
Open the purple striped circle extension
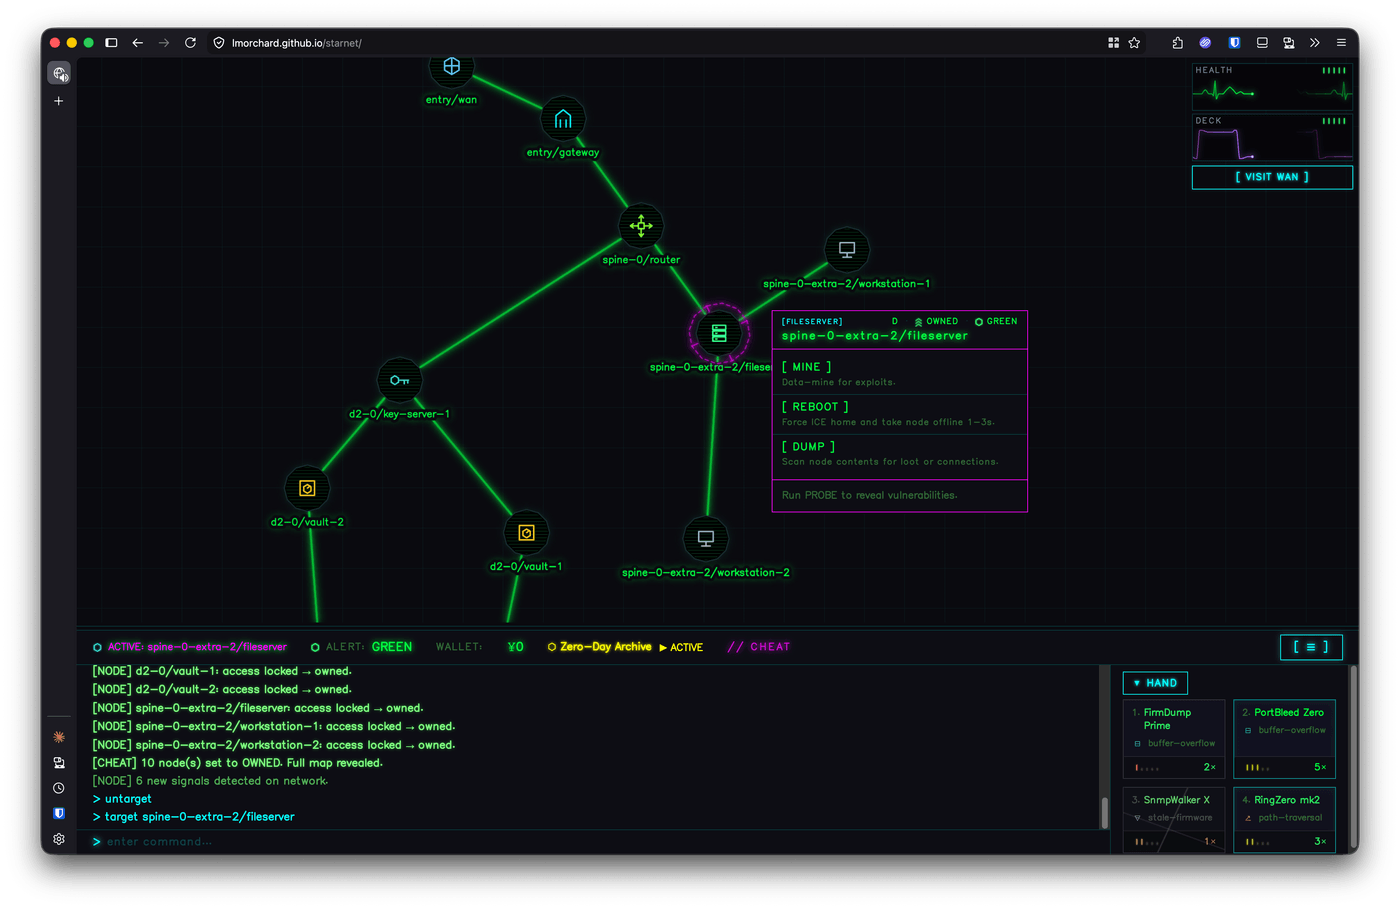[x=1205, y=43]
